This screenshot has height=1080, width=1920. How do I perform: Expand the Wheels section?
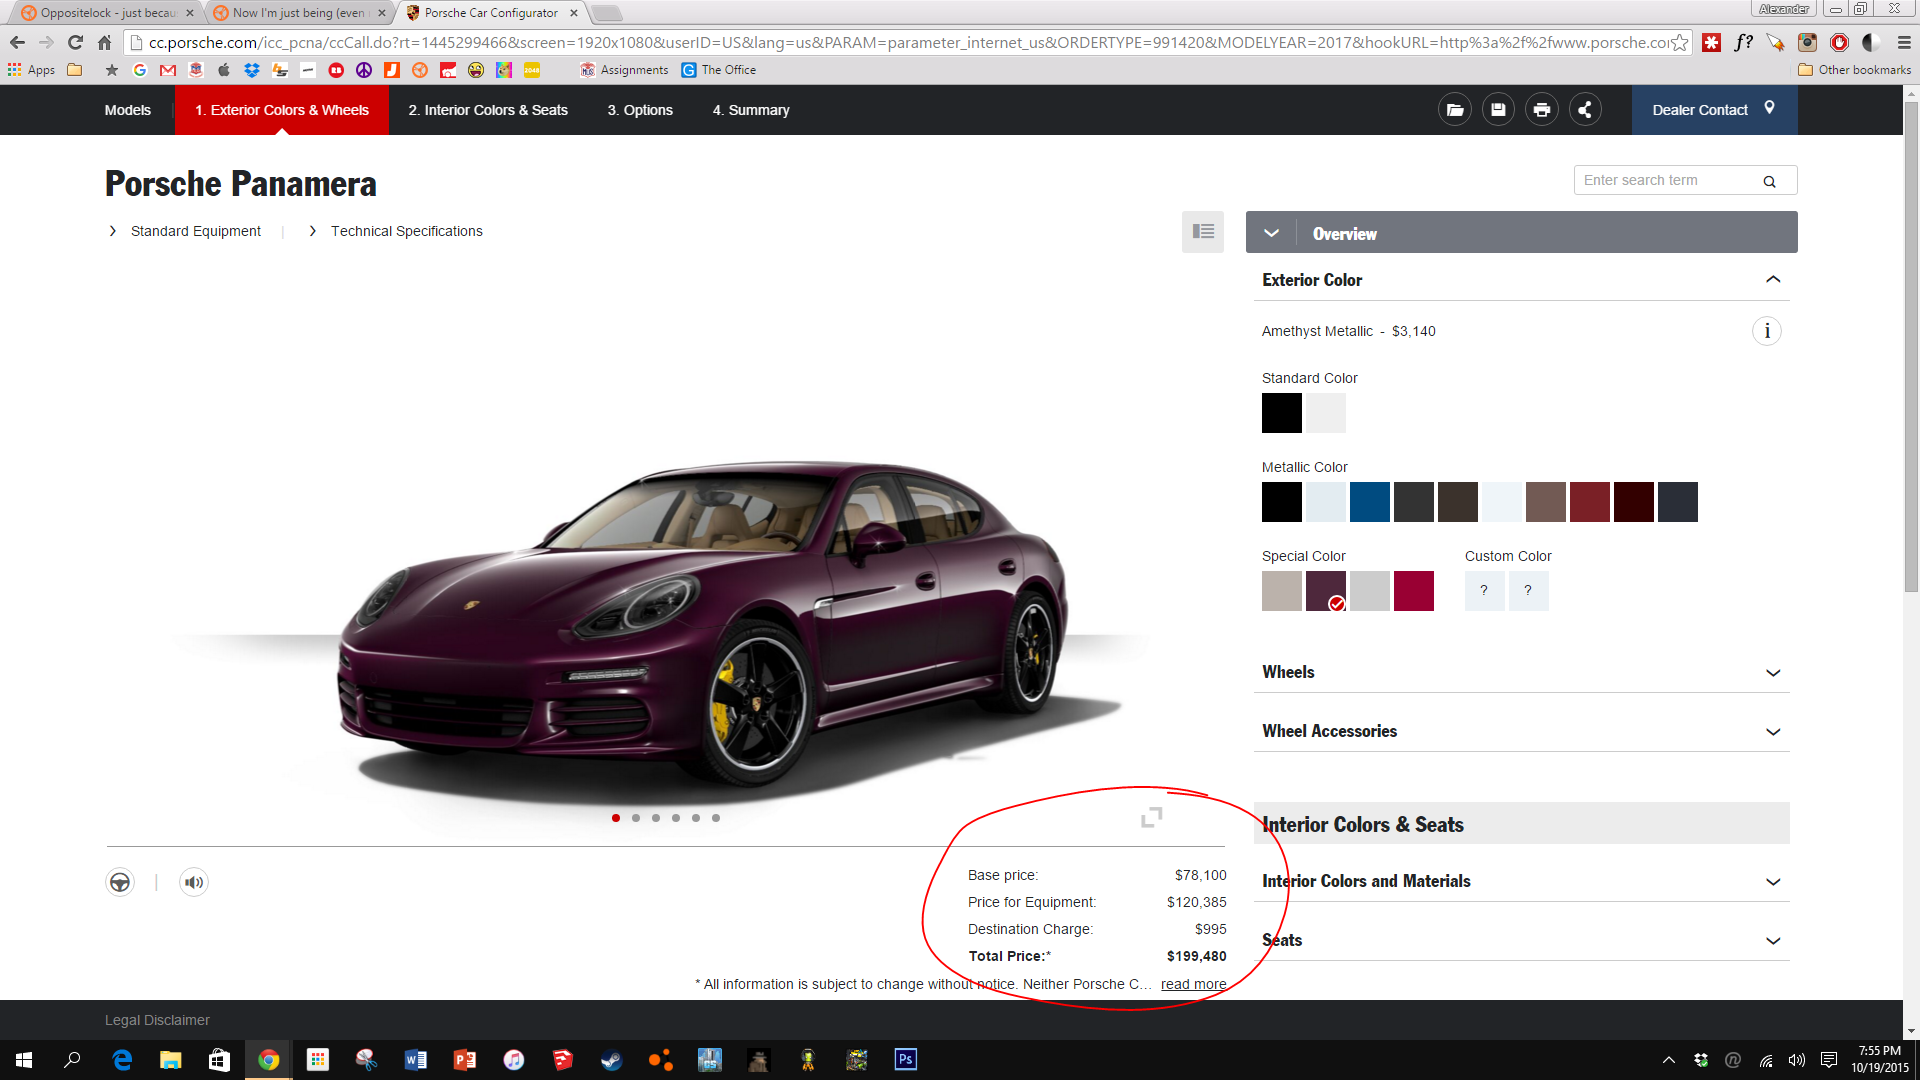click(1773, 672)
